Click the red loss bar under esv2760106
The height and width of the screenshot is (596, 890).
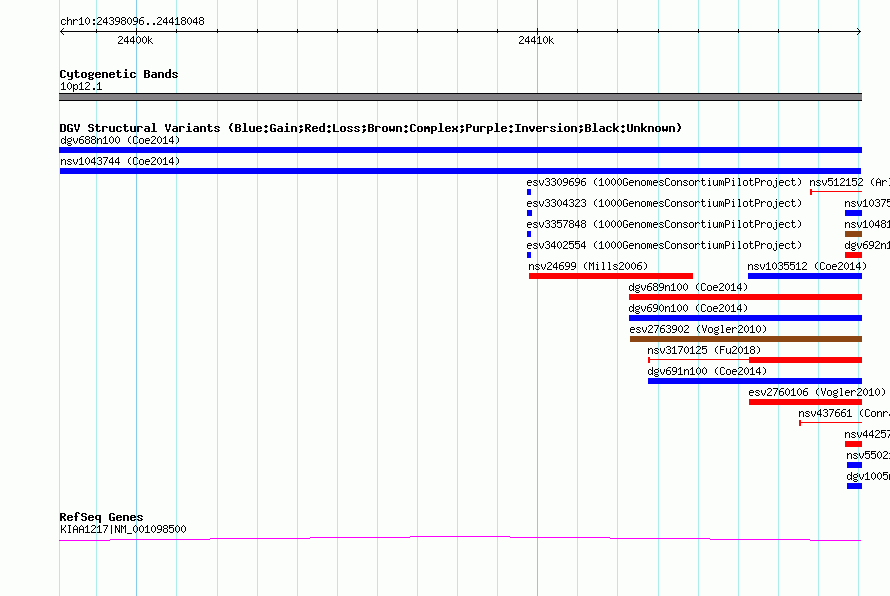tap(805, 402)
